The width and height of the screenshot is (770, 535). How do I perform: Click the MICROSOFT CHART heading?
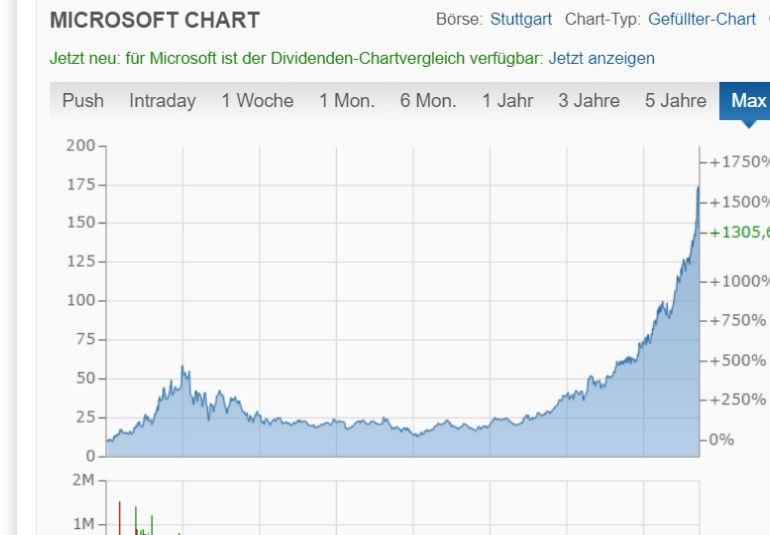point(154,20)
